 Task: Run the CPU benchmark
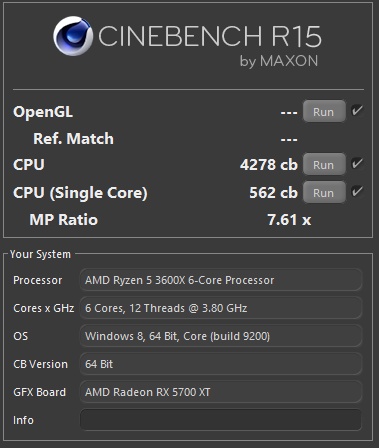tap(324, 164)
